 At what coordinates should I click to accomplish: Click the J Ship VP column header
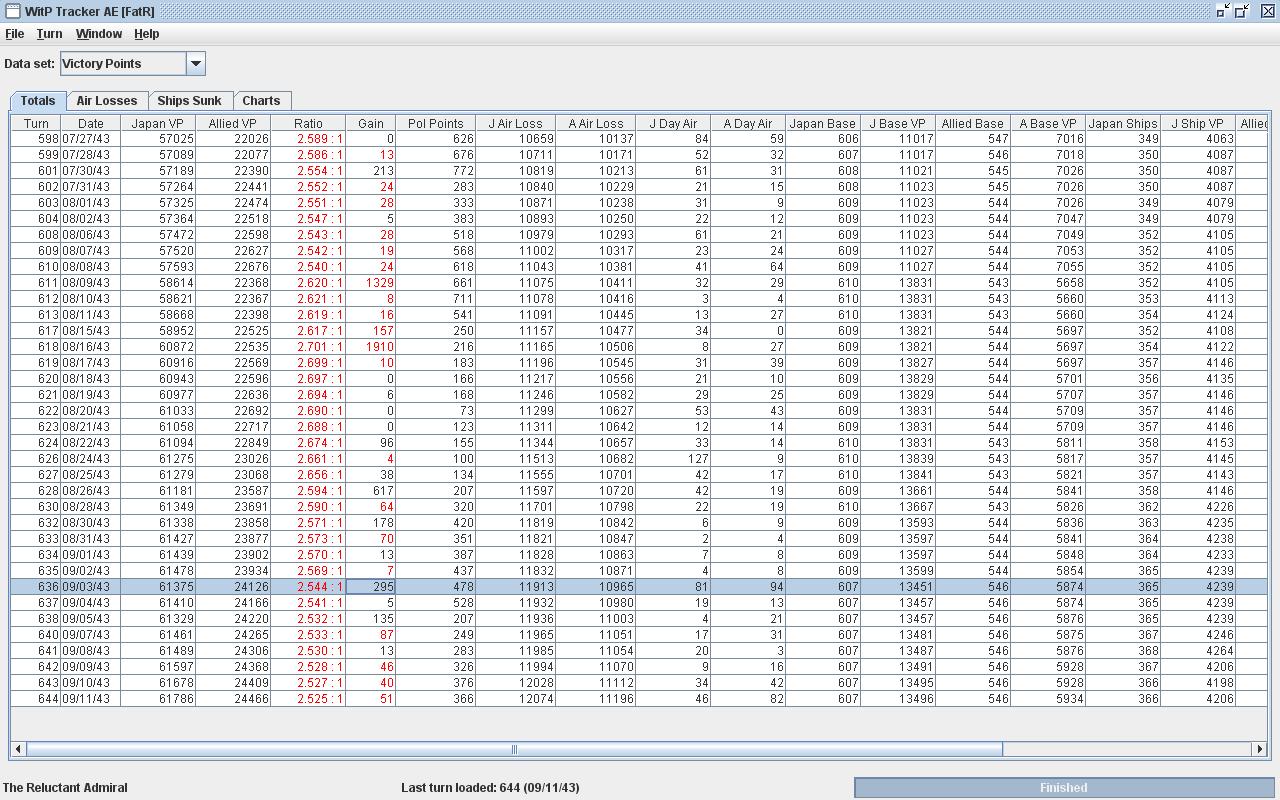1197,124
